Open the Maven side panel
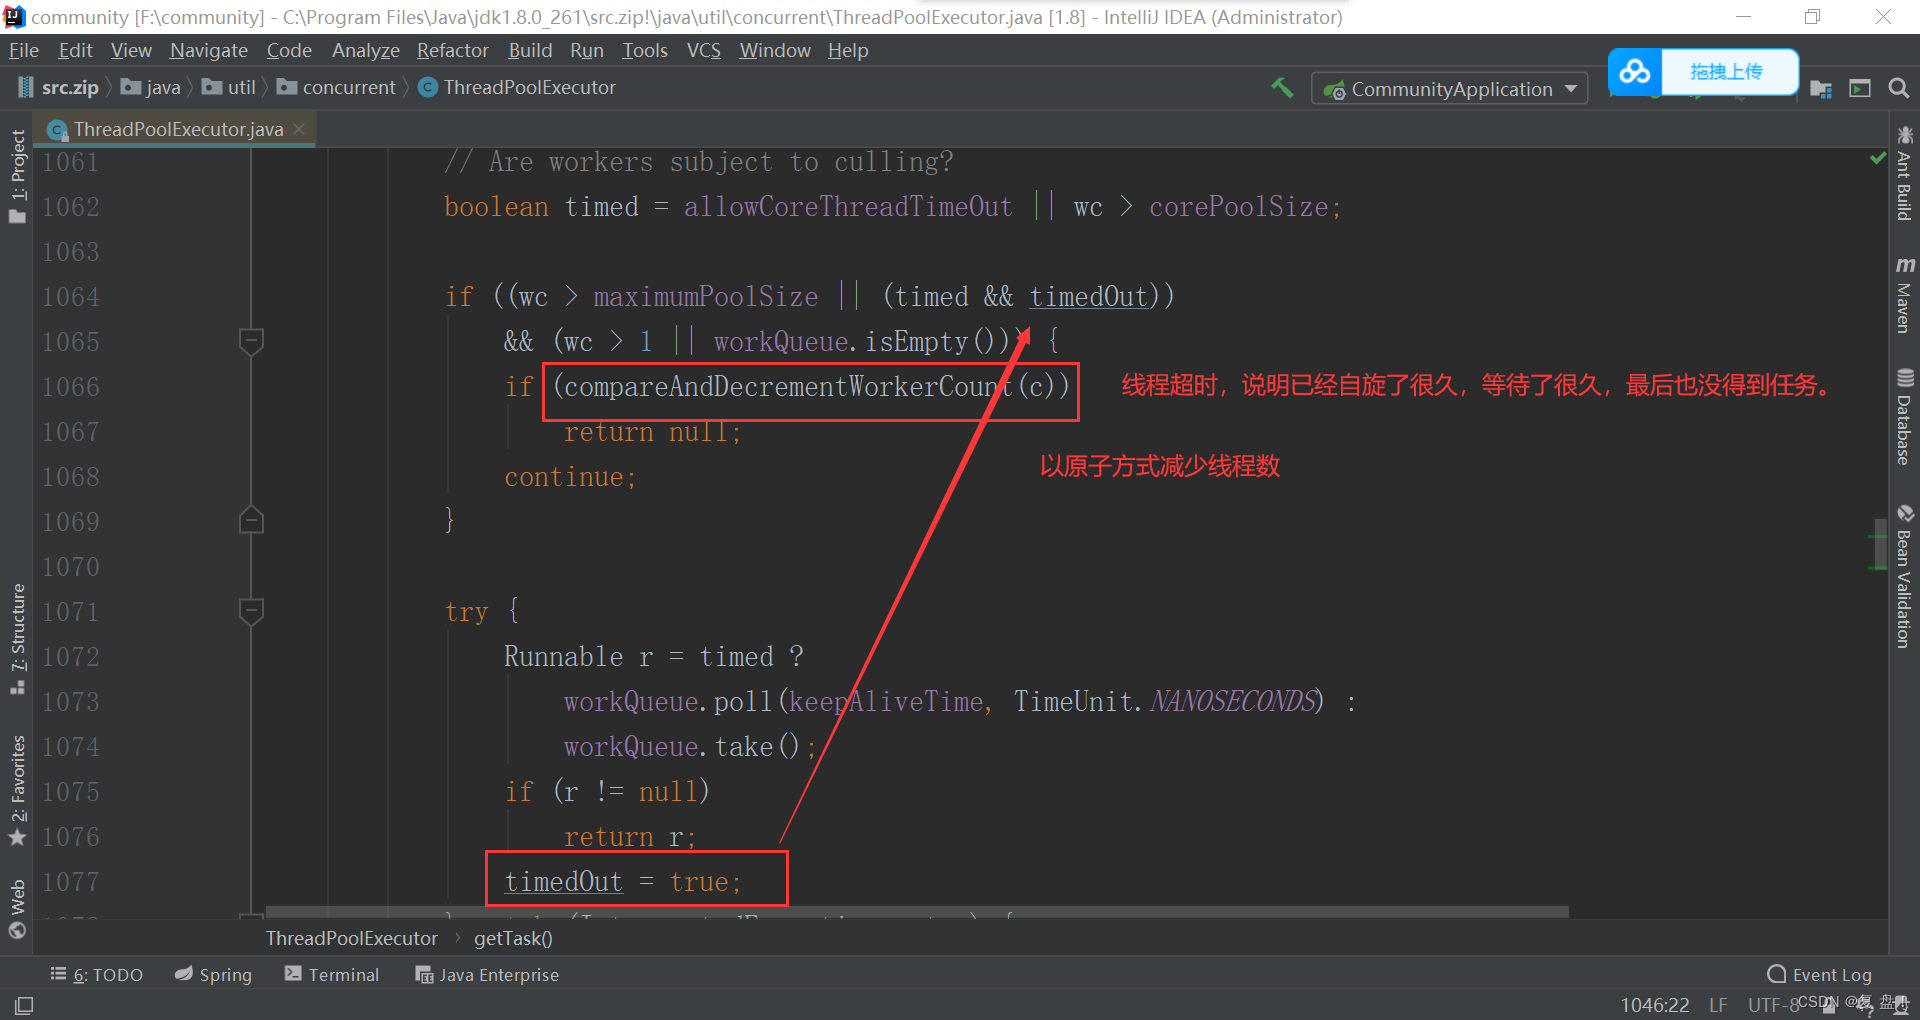1920x1020 pixels. coord(1904,294)
